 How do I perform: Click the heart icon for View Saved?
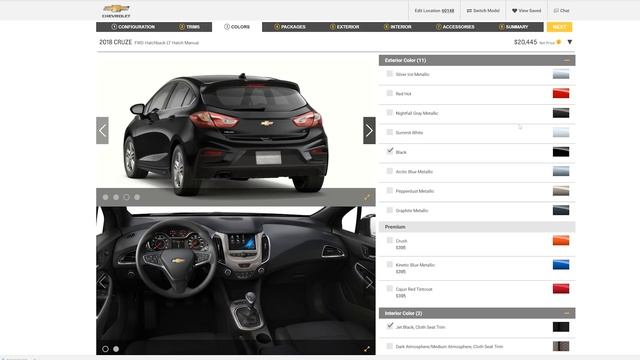(514, 11)
